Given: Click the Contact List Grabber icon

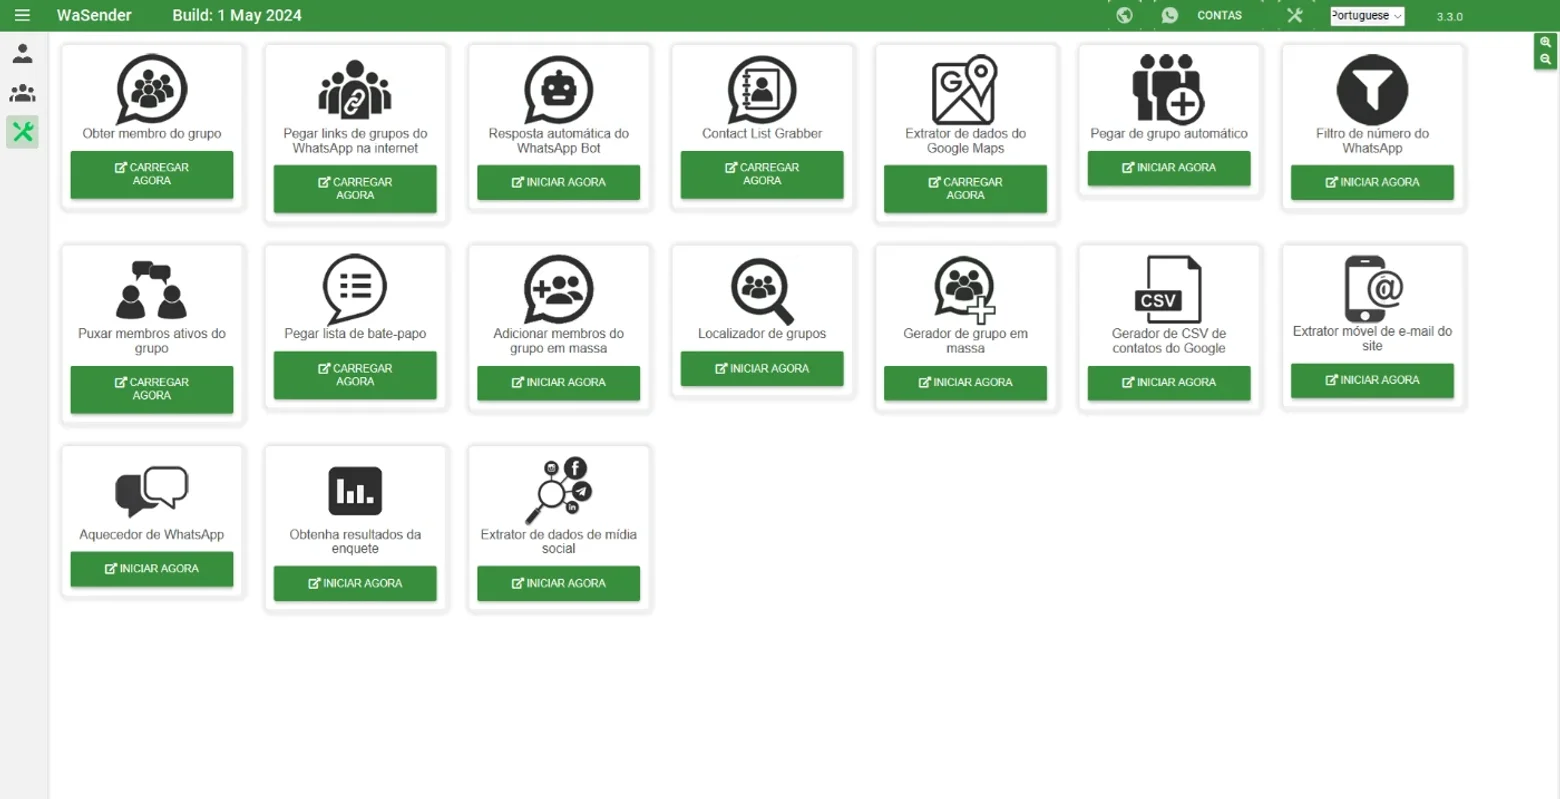Looking at the screenshot, I should click(x=762, y=90).
